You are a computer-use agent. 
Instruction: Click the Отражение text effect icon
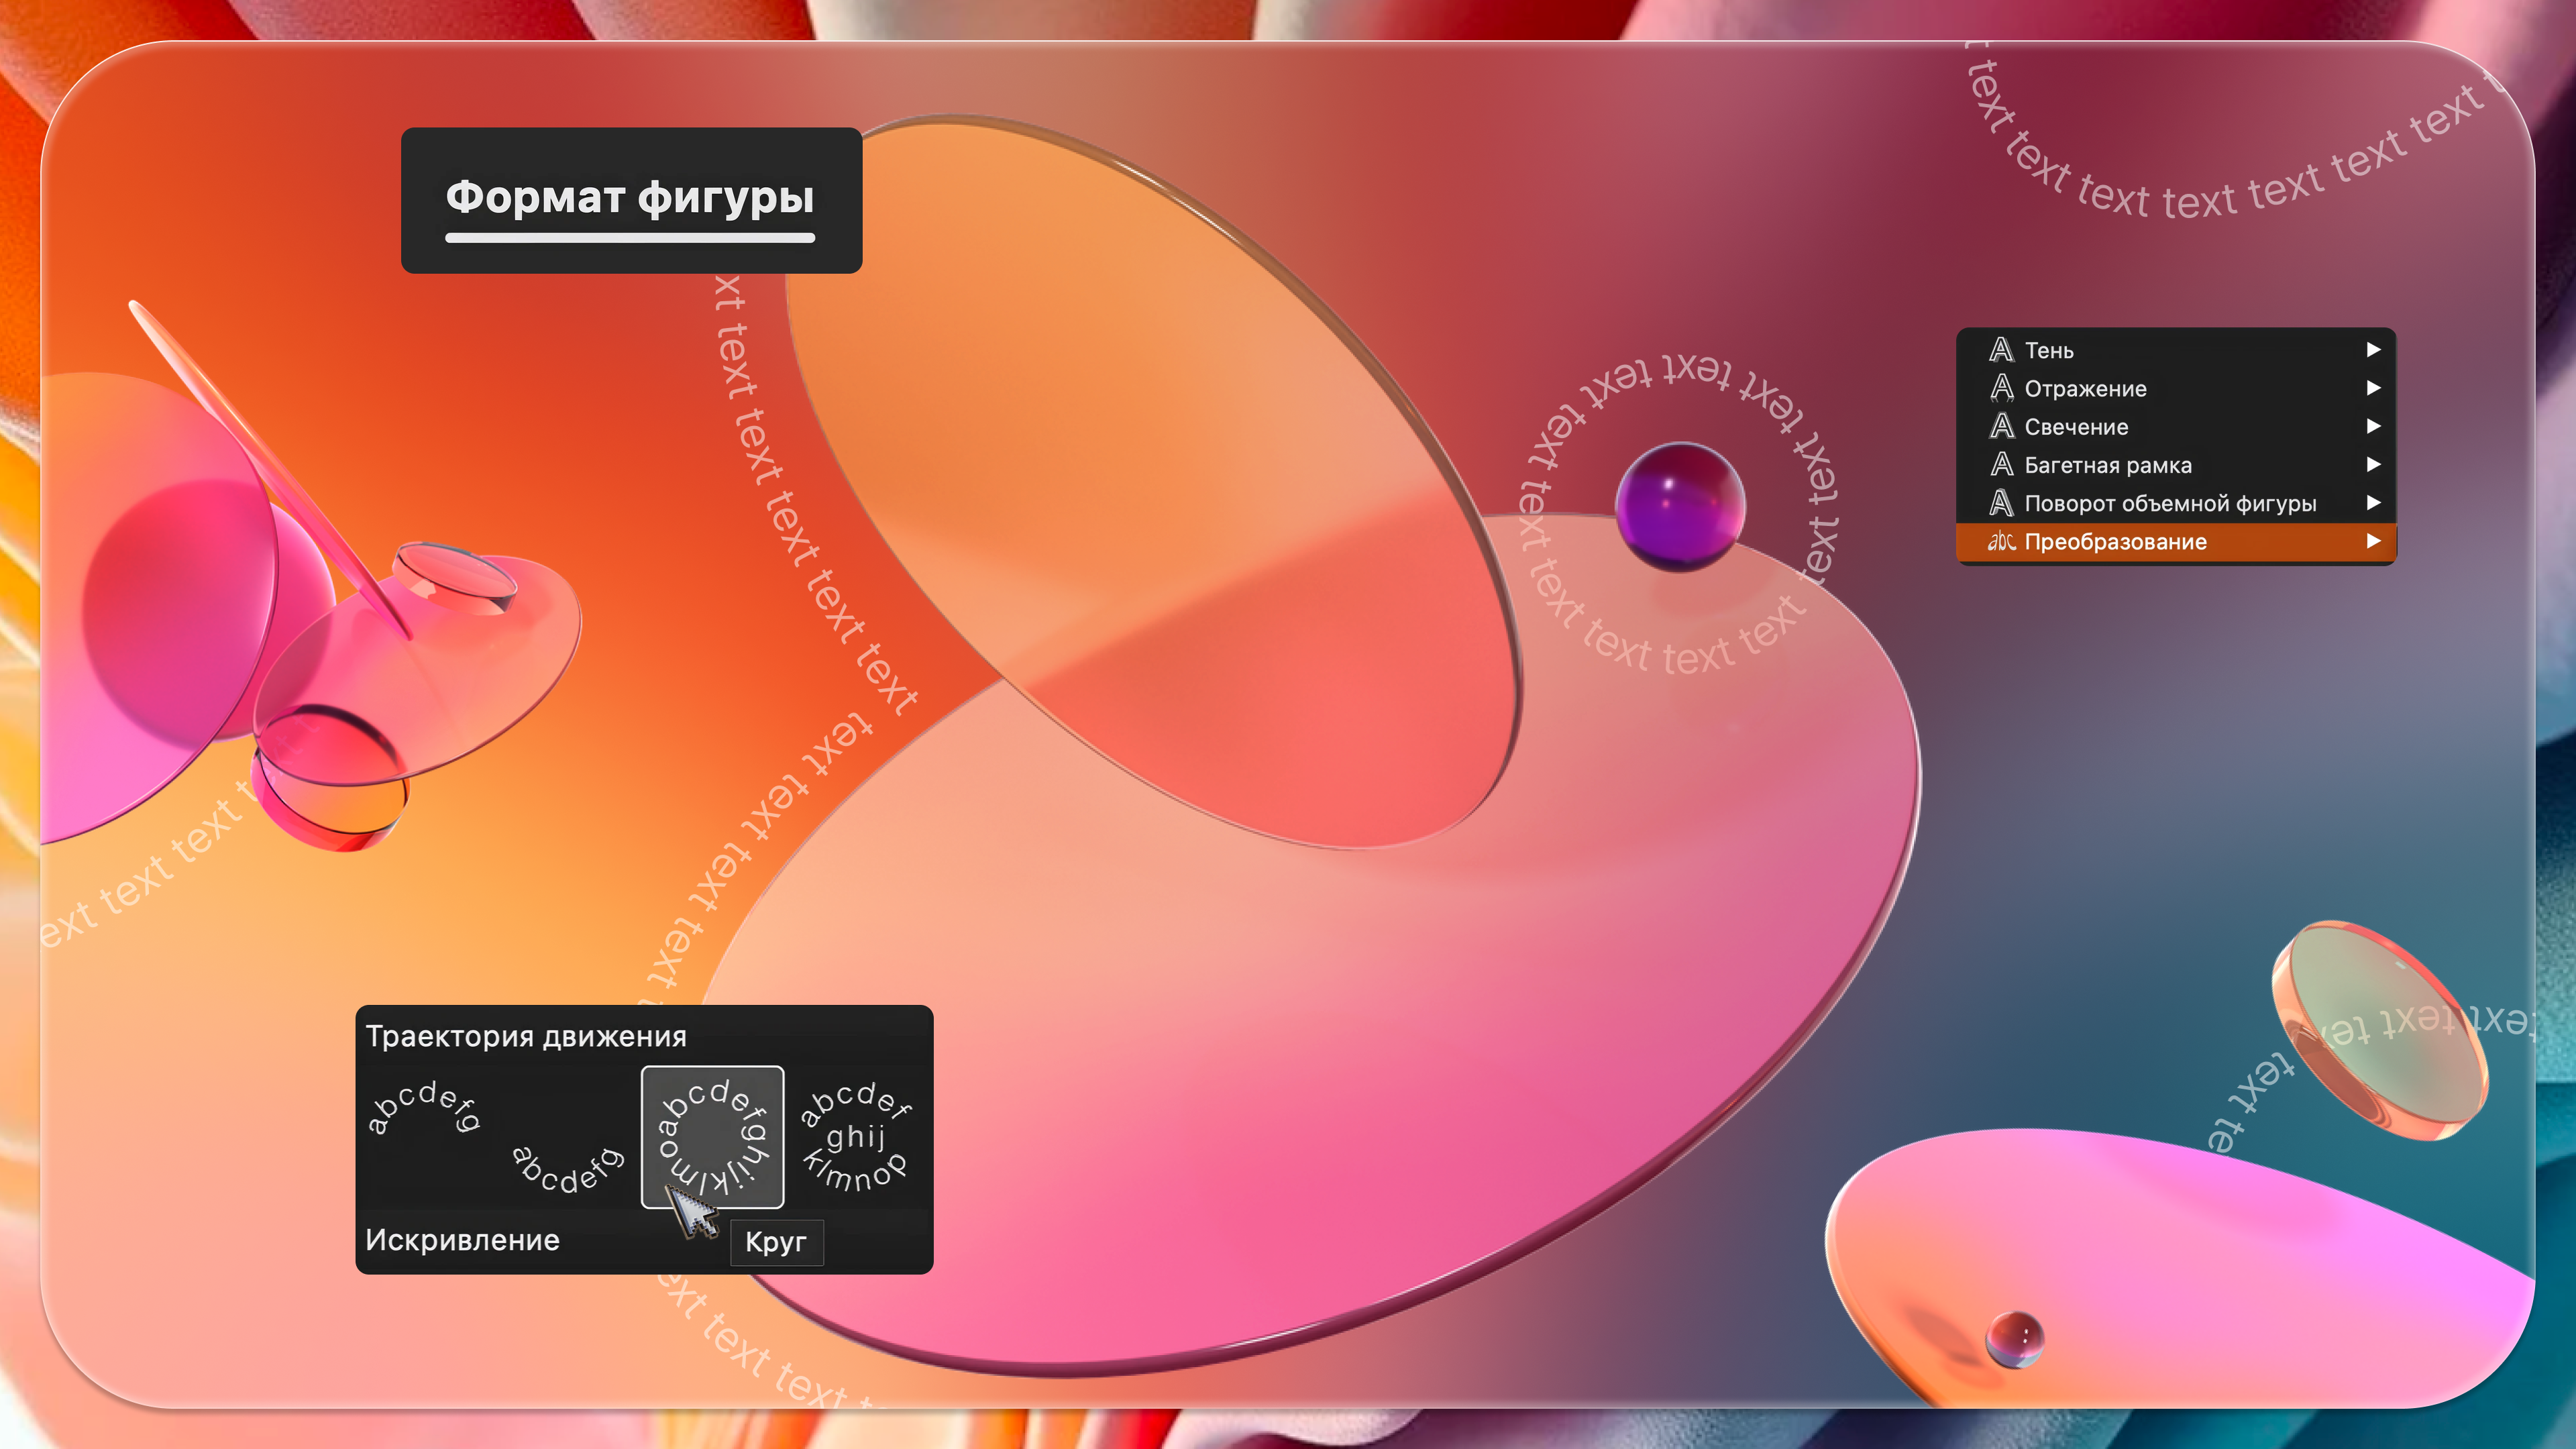tap(2001, 388)
